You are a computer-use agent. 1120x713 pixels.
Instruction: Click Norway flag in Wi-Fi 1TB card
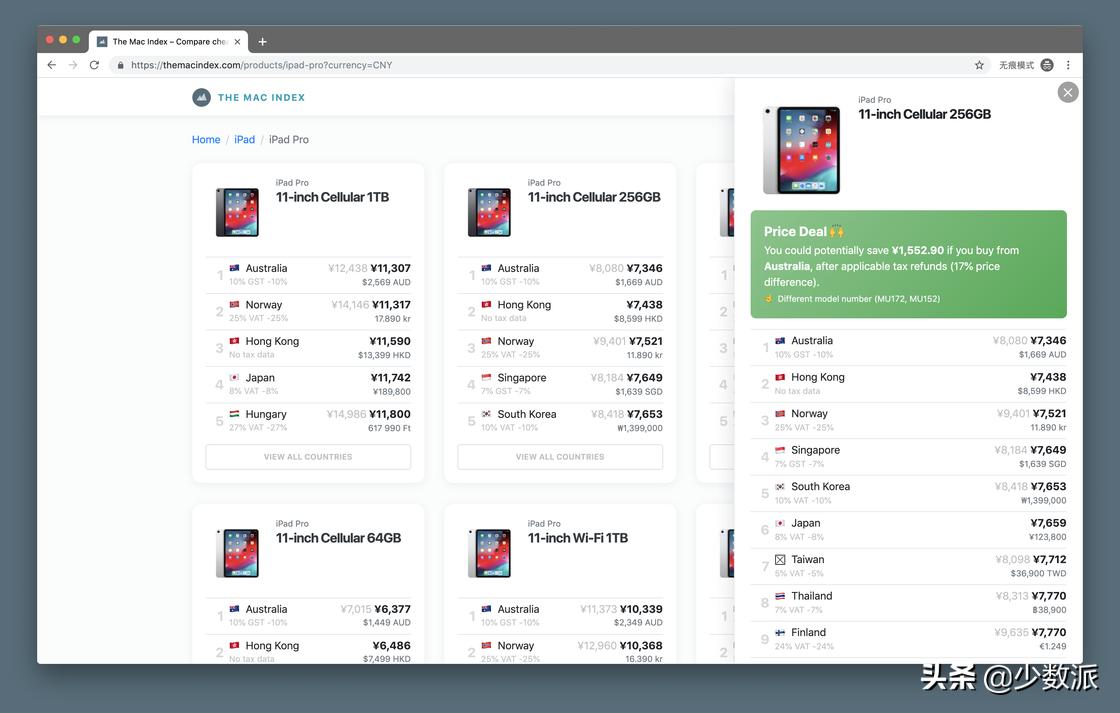click(486, 645)
